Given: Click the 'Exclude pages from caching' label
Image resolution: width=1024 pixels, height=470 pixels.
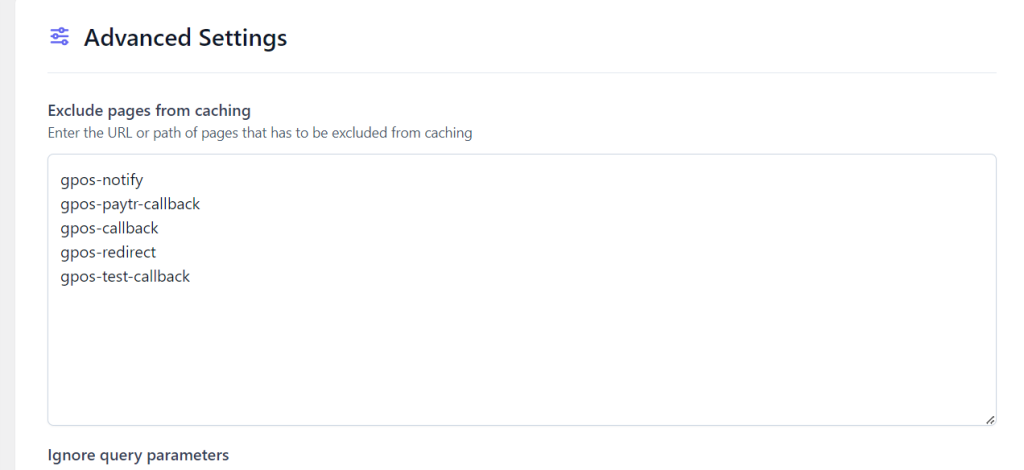Looking at the screenshot, I should [x=149, y=110].
